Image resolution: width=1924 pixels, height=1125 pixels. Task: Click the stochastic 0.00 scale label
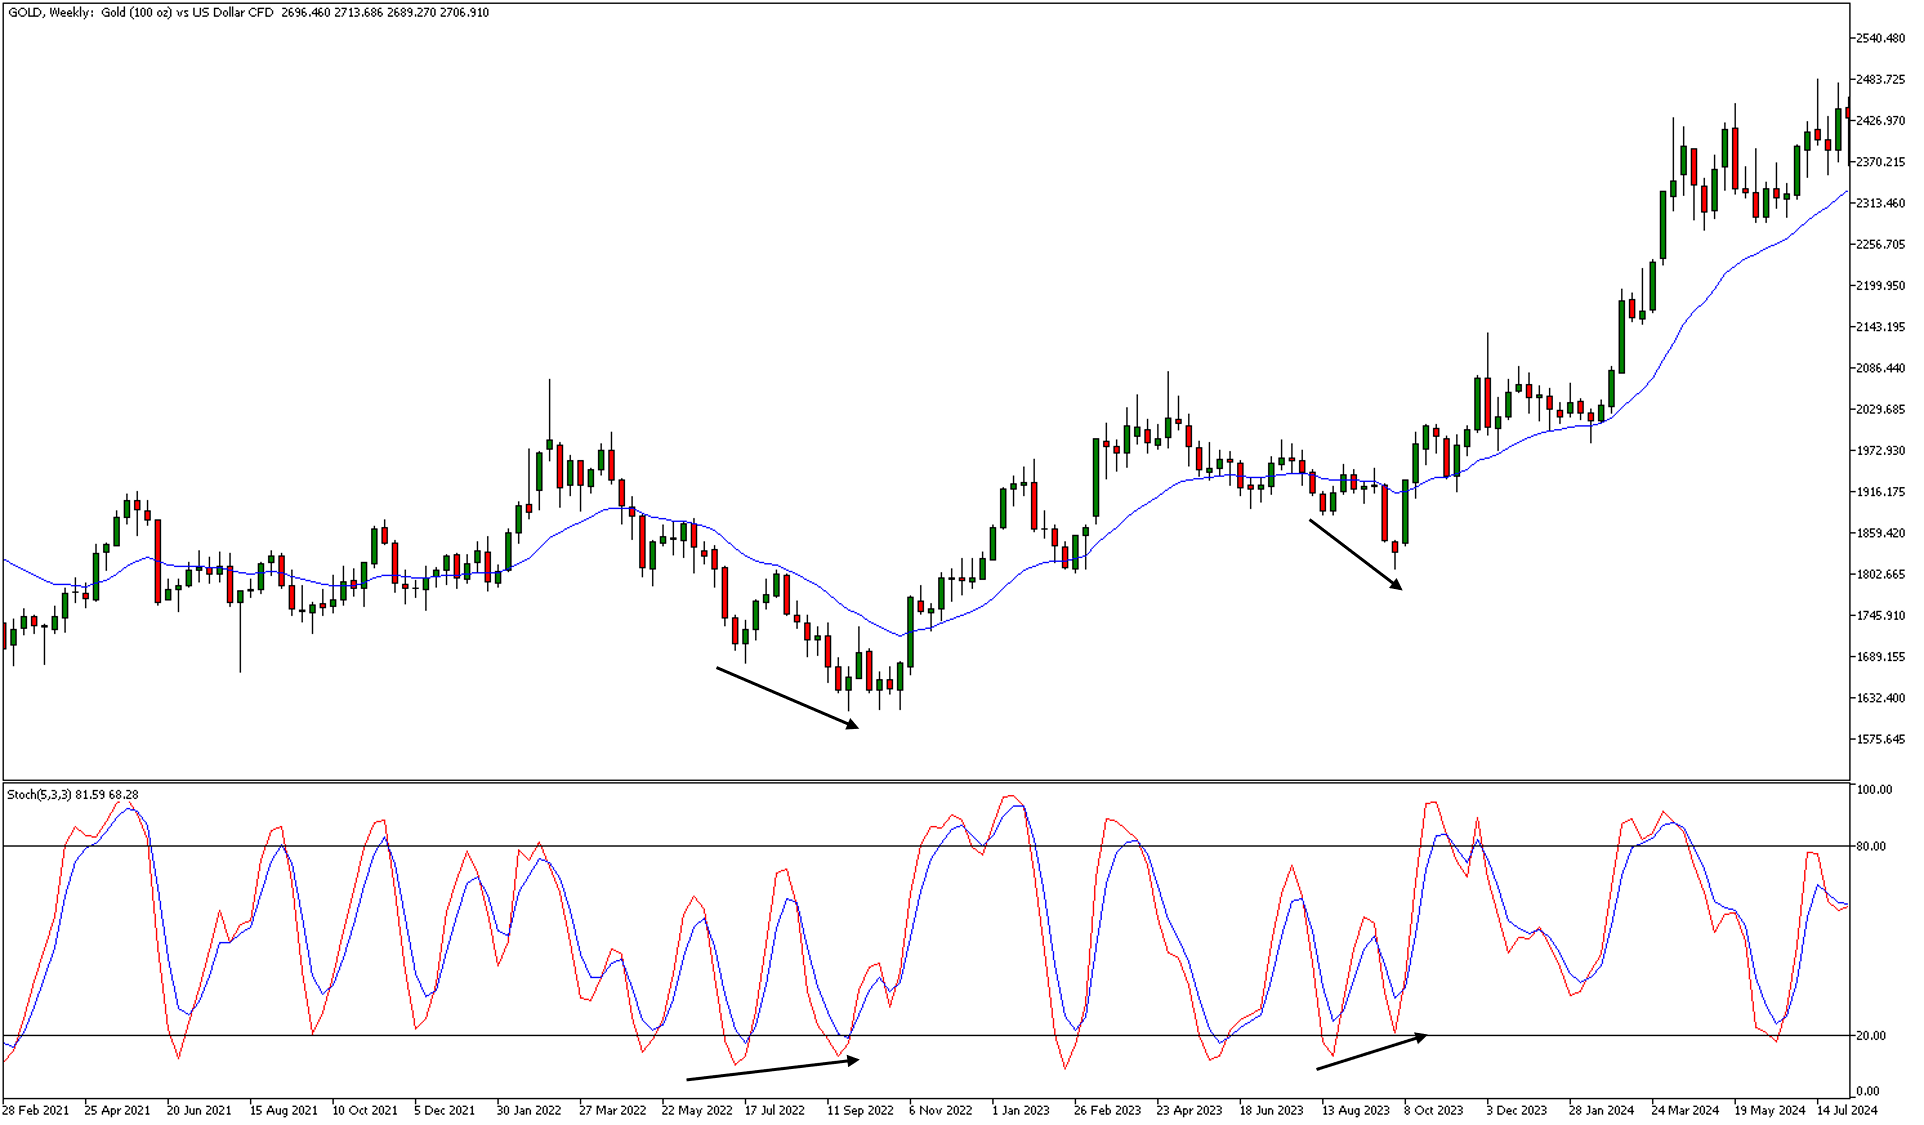click(1868, 1091)
